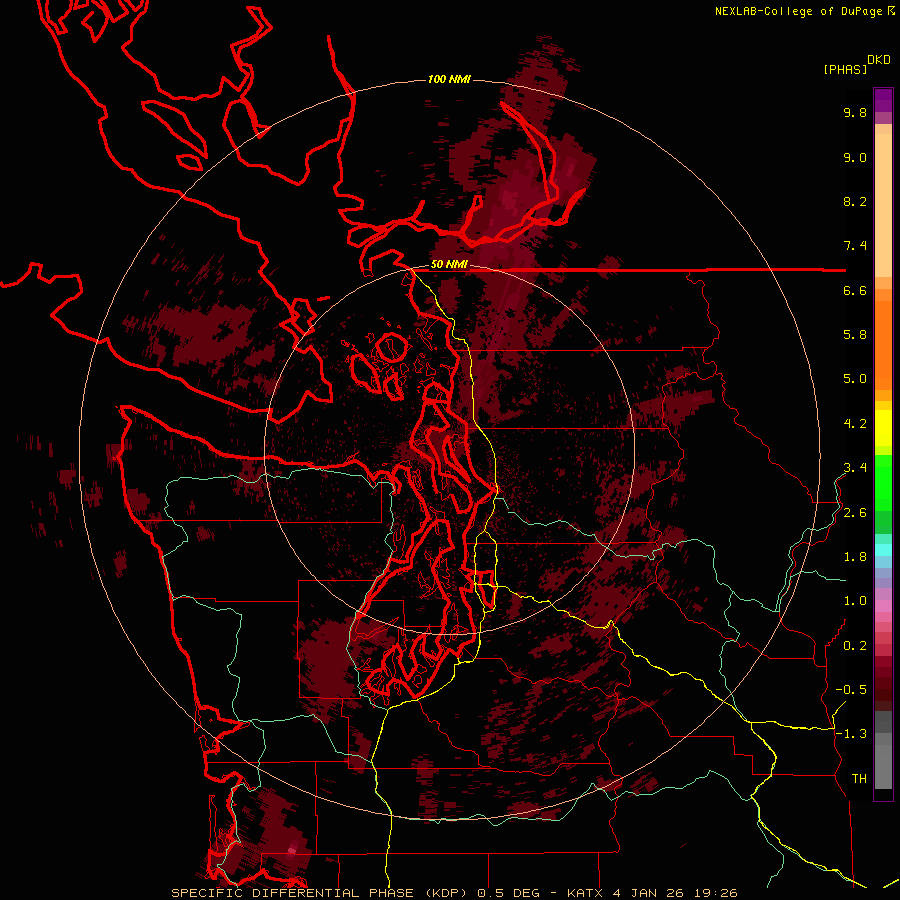The width and height of the screenshot is (900, 900).
Task: Click the 0.5 DEG elevation text
Action: (x=509, y=893)
